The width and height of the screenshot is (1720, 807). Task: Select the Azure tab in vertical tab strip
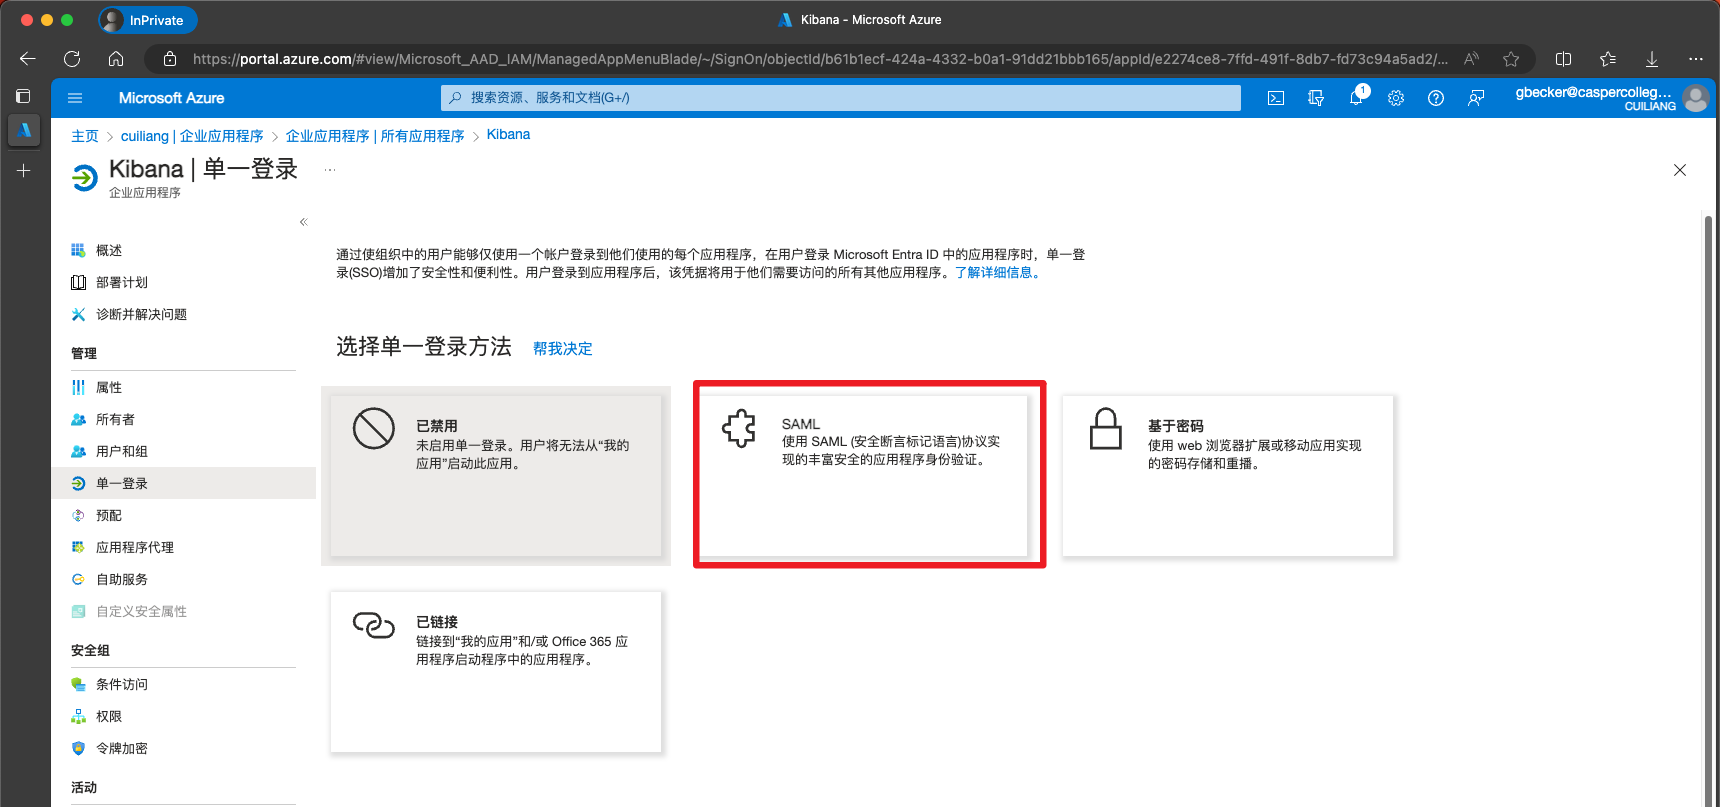tap(24, 130)
